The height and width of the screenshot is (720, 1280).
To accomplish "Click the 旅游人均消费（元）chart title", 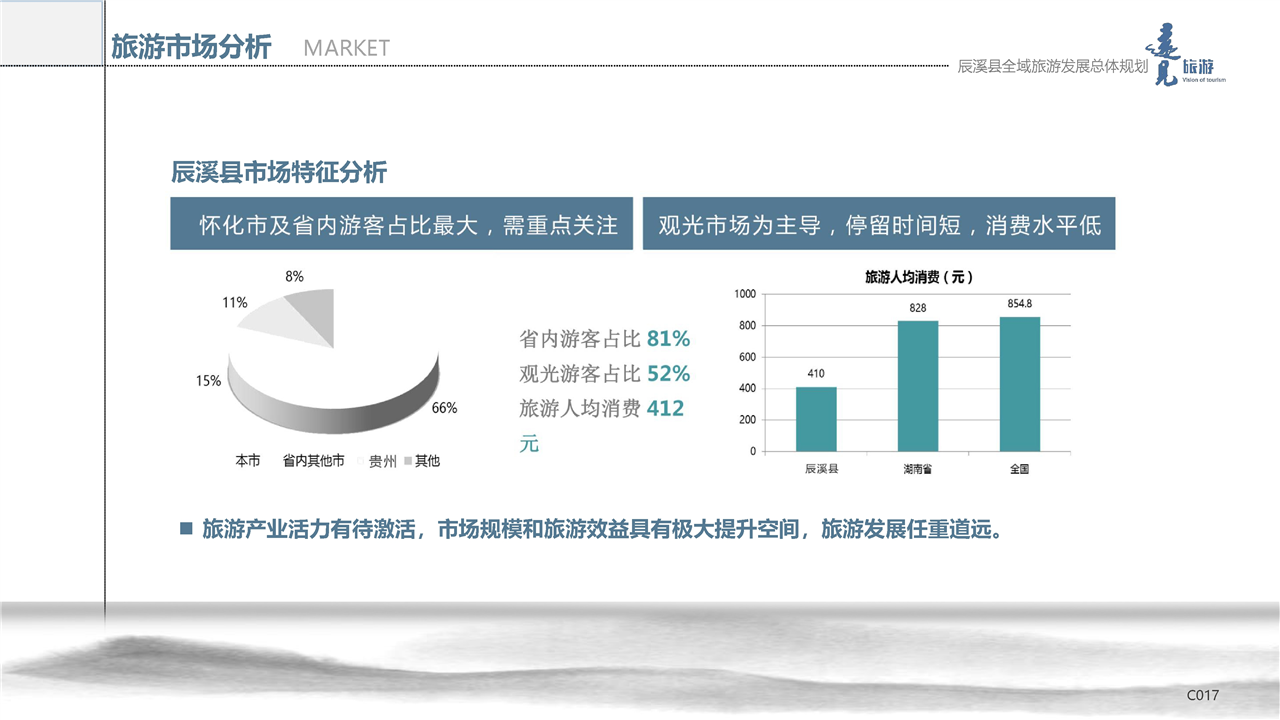I will (918, 277).
